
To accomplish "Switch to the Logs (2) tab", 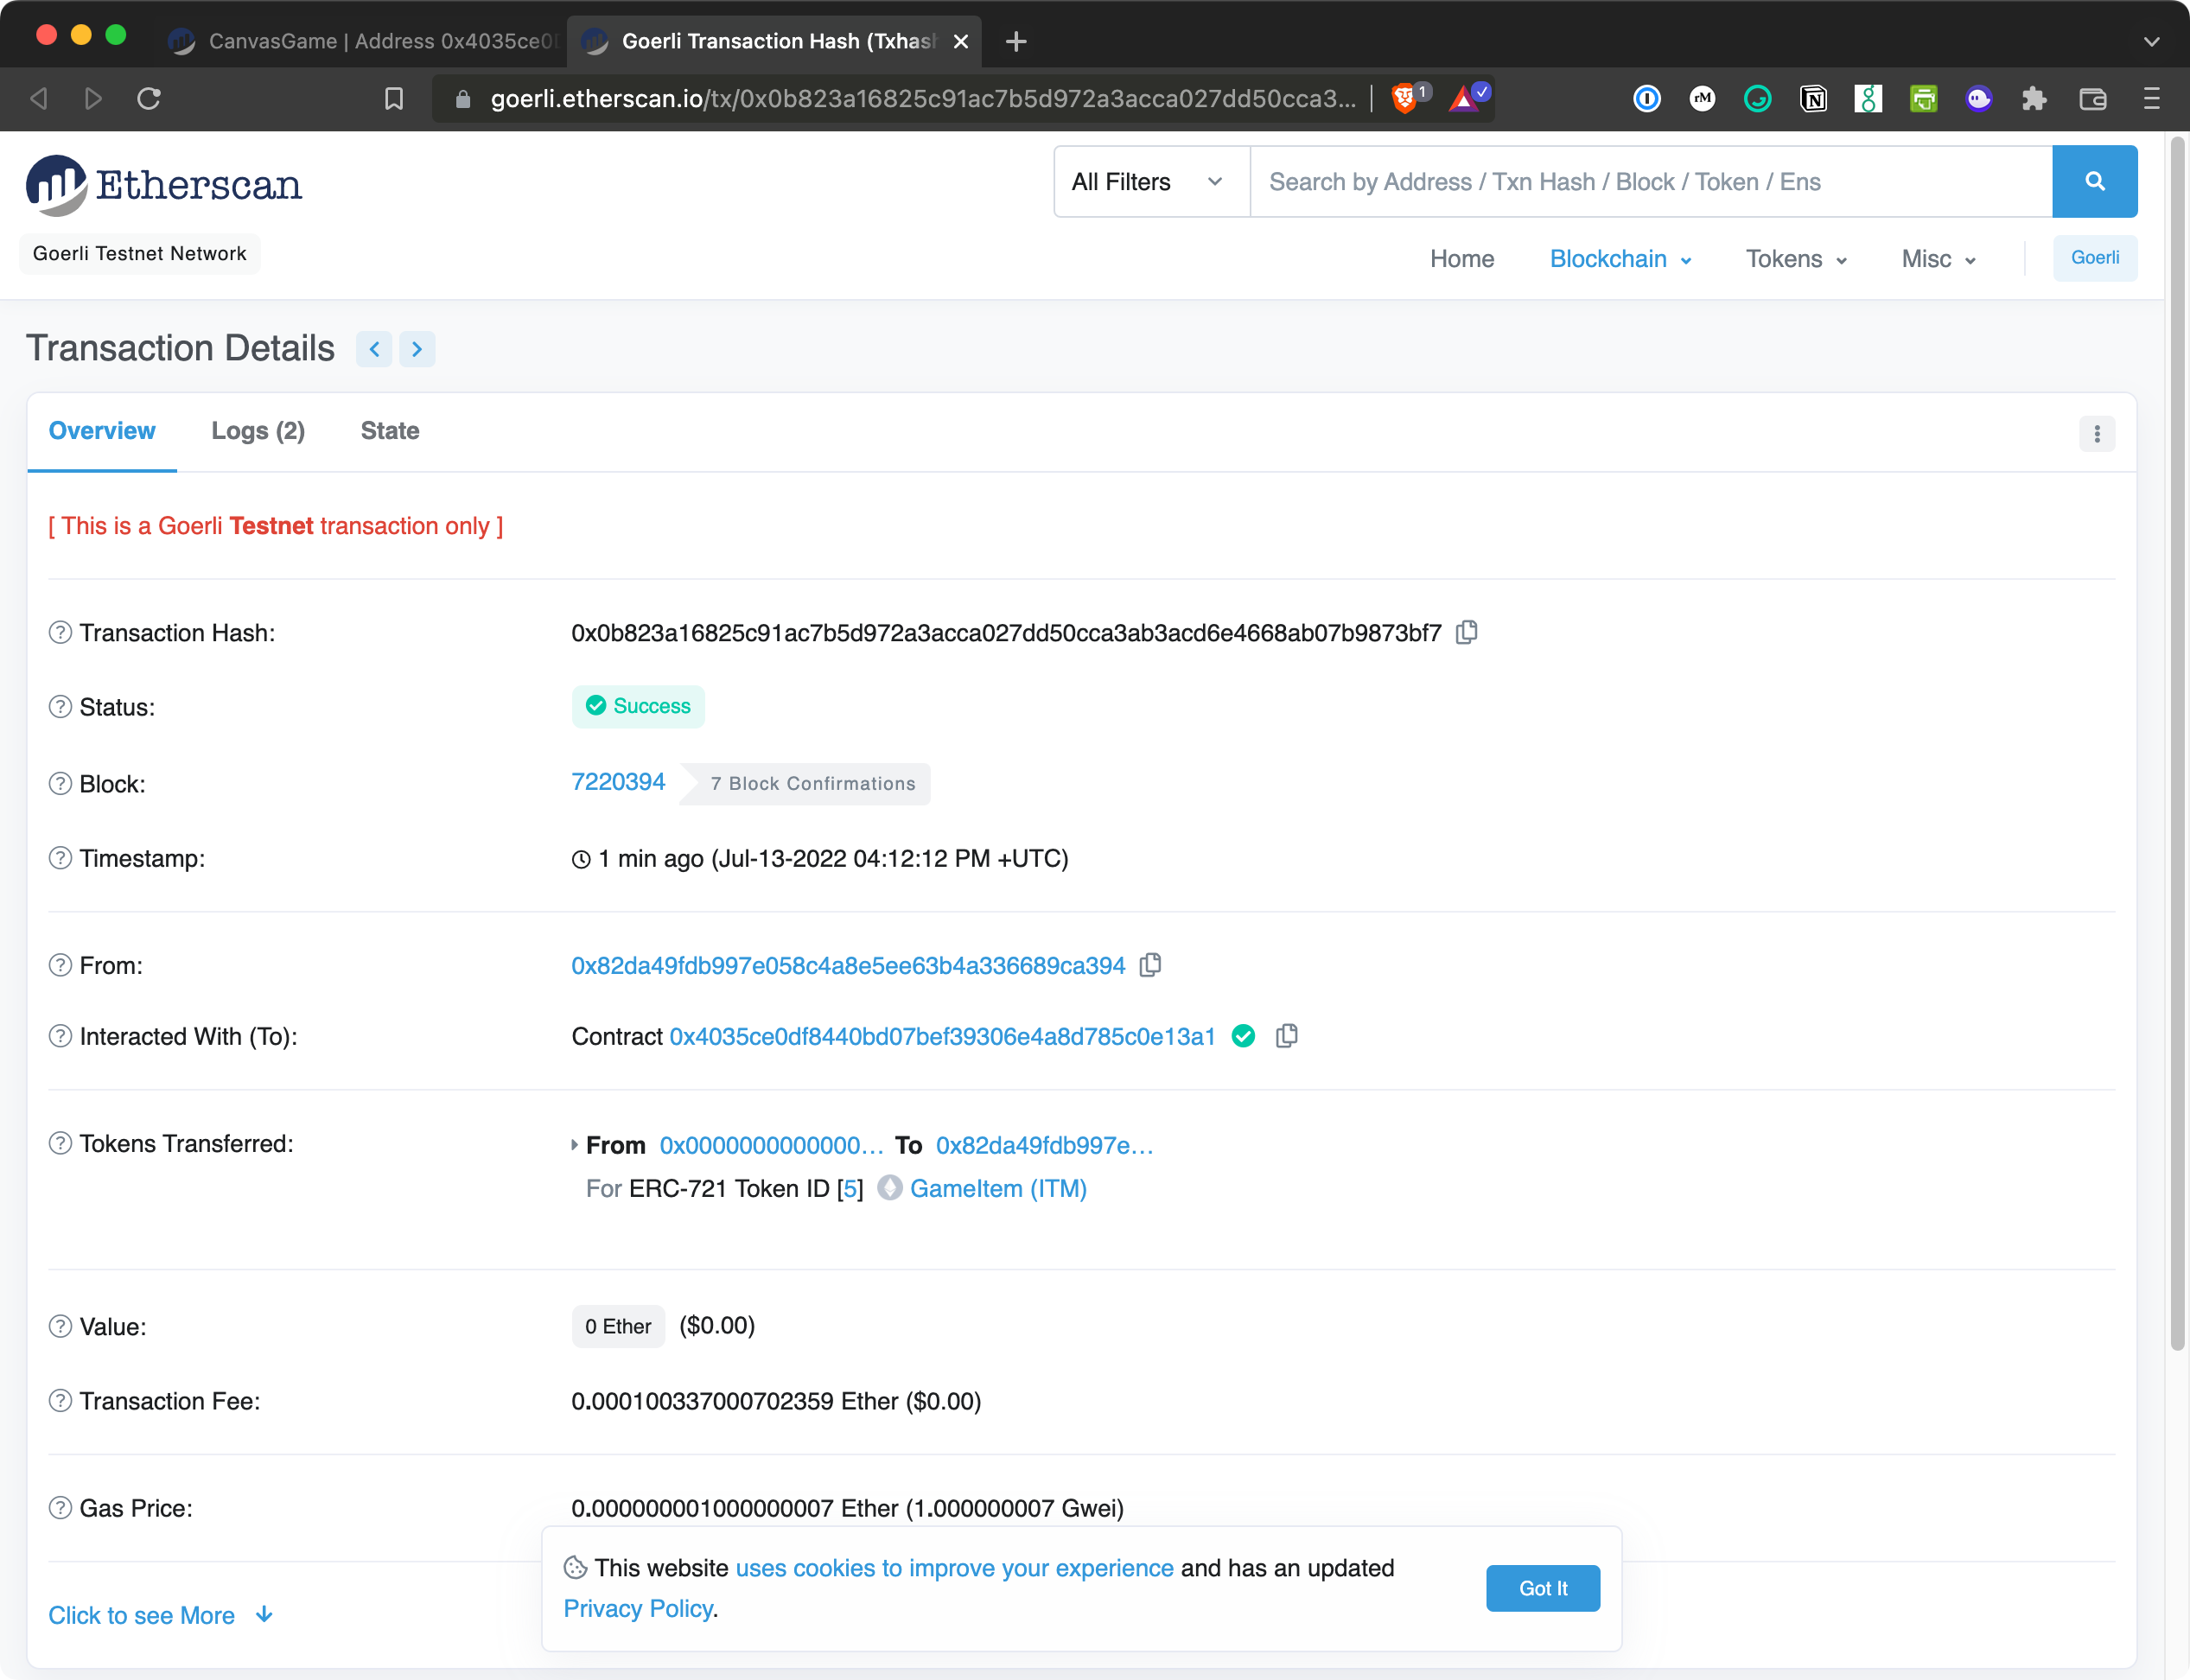I will click(258, 431).
